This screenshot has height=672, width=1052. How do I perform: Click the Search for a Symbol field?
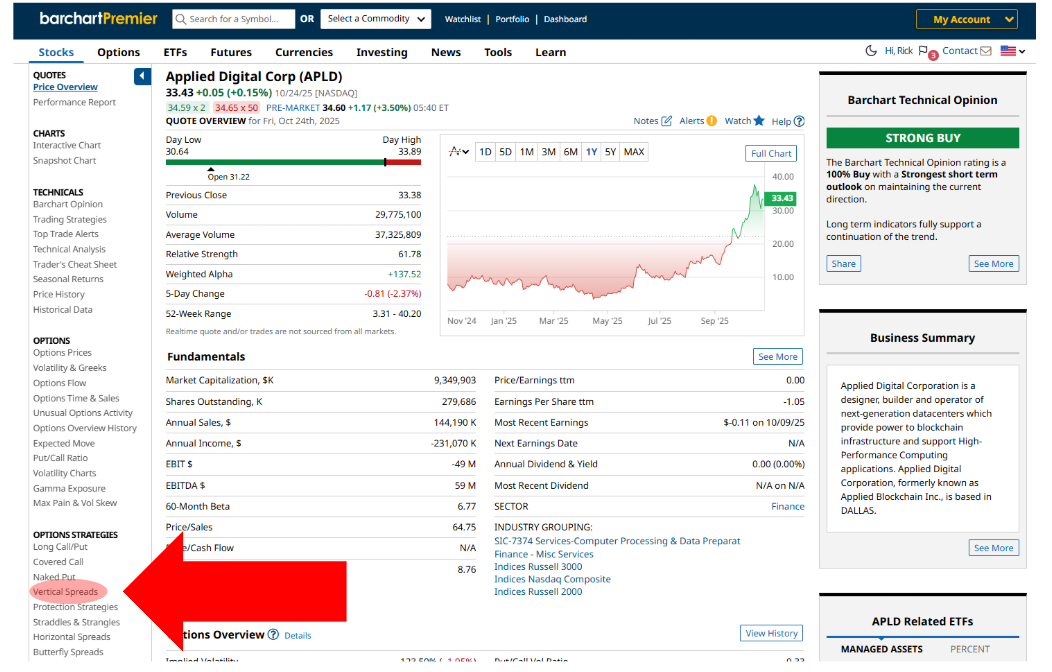click(x=240, y=19)
